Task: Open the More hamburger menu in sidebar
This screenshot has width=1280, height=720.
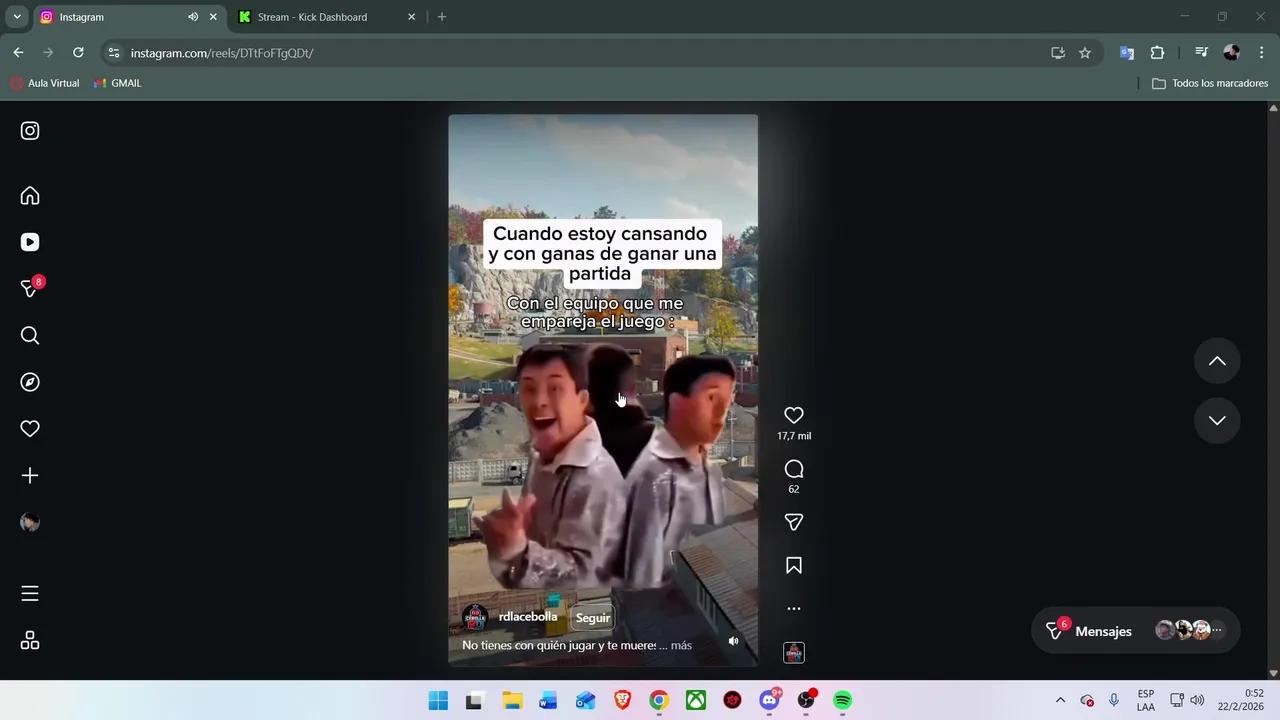Action: (x=30, y=594)
